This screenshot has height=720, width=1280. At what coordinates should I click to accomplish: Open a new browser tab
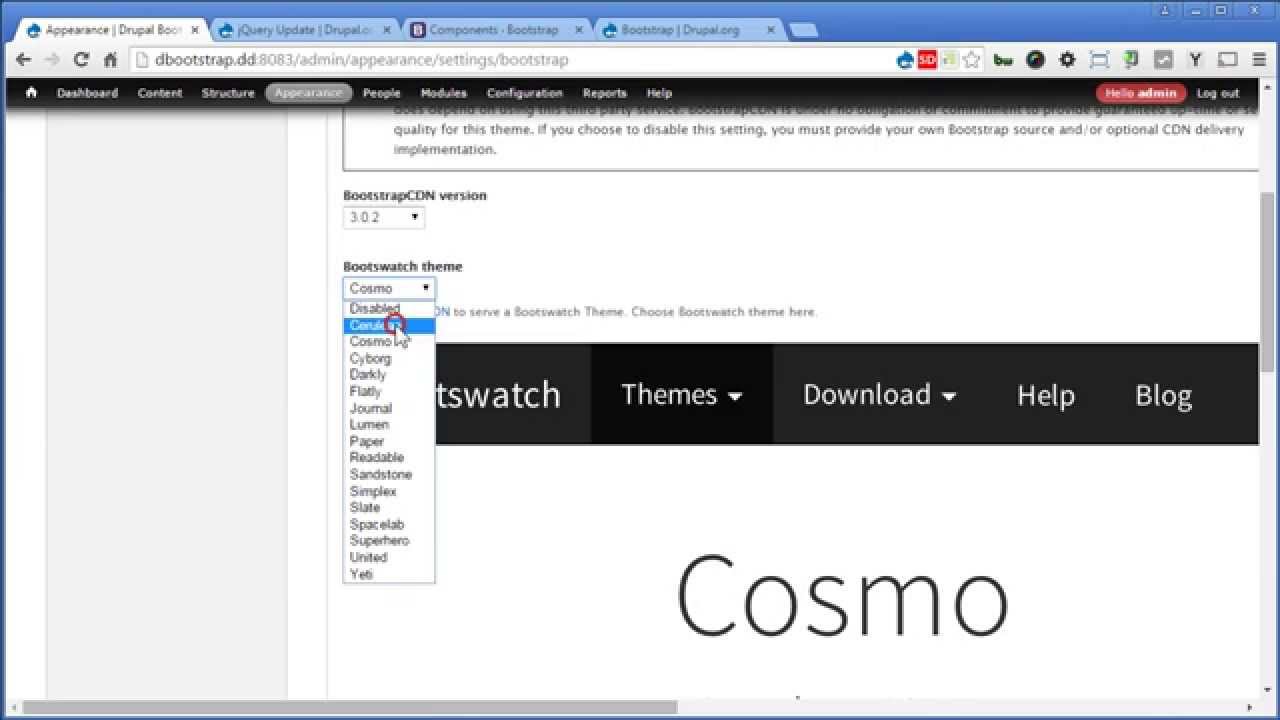click(x=803, y=30)
